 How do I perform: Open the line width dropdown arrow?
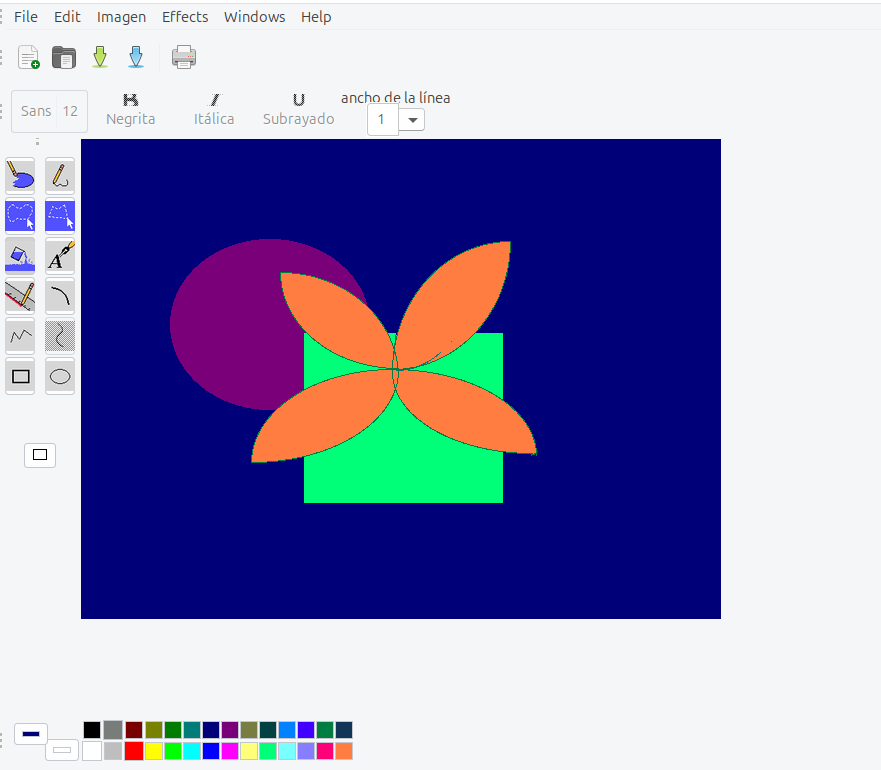tap(413, 120)
